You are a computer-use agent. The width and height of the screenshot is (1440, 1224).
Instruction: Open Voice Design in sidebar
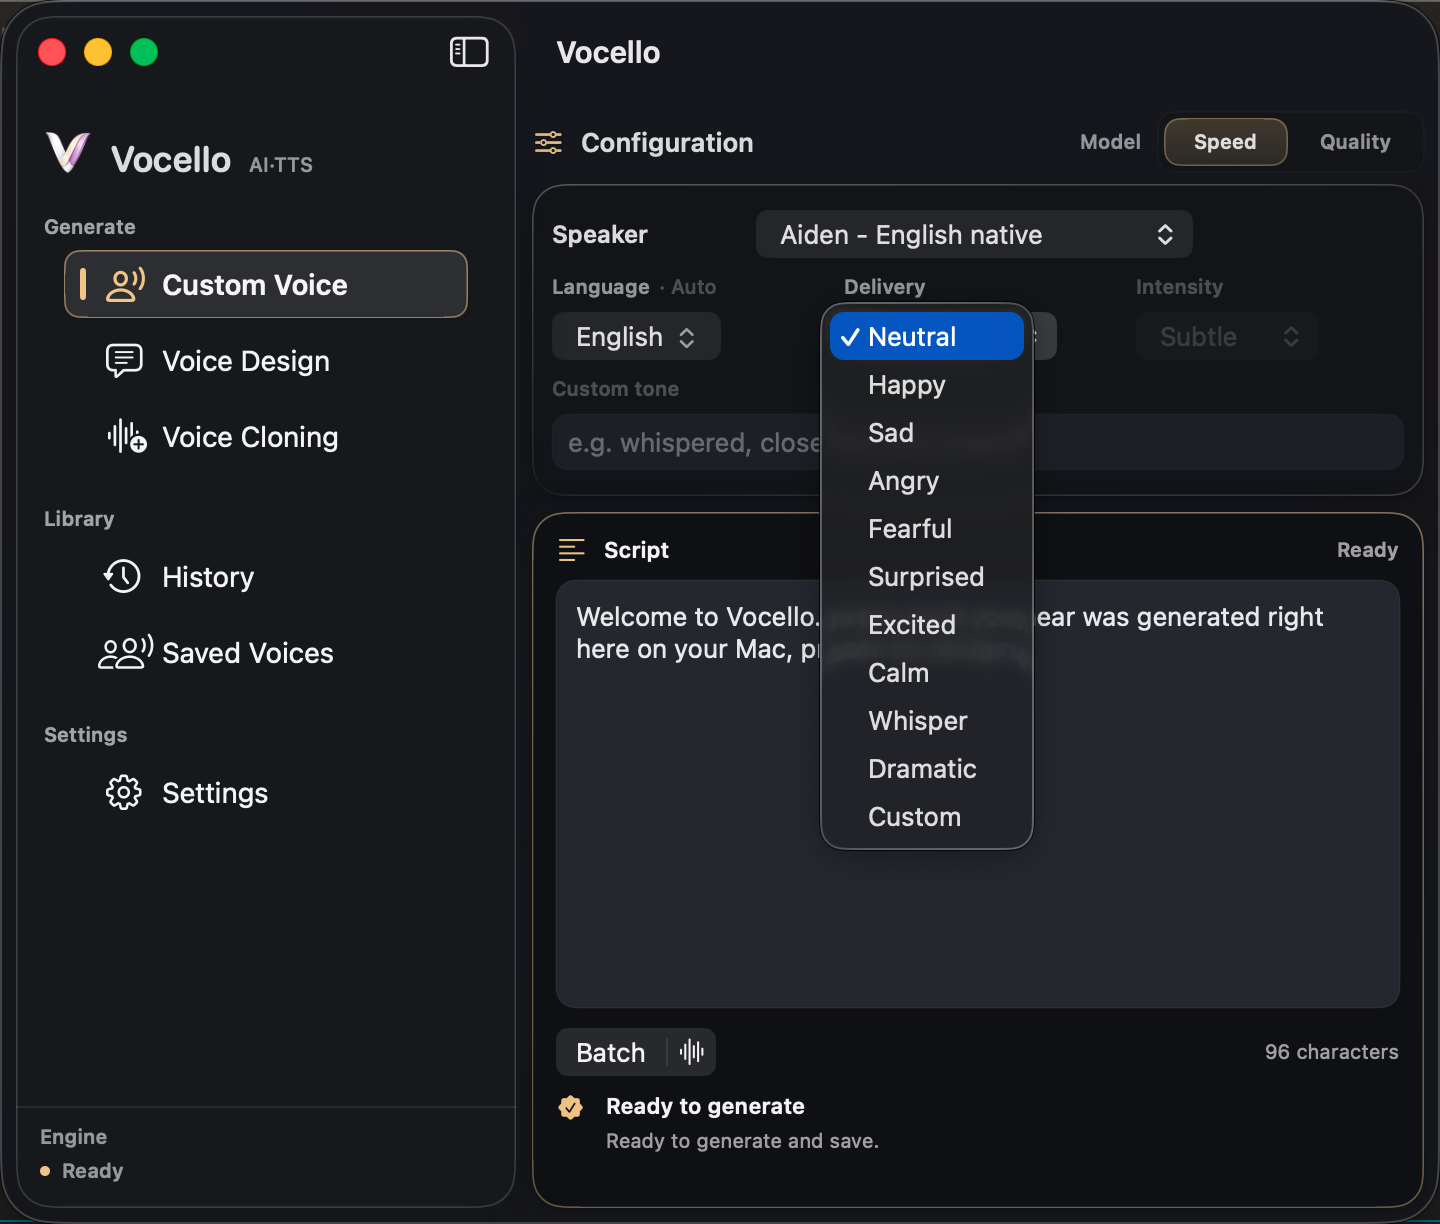(266, 361)
